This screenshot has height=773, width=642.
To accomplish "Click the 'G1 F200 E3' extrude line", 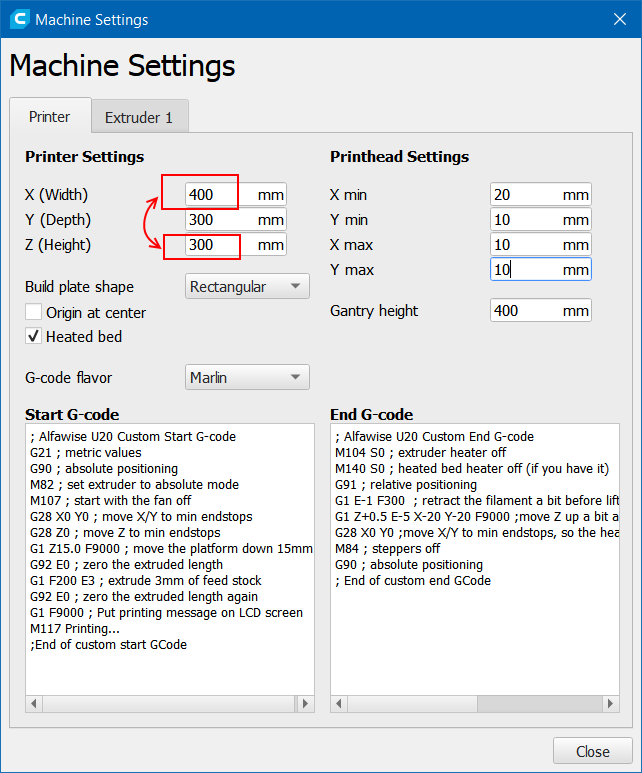I will [x=146, y=580].
